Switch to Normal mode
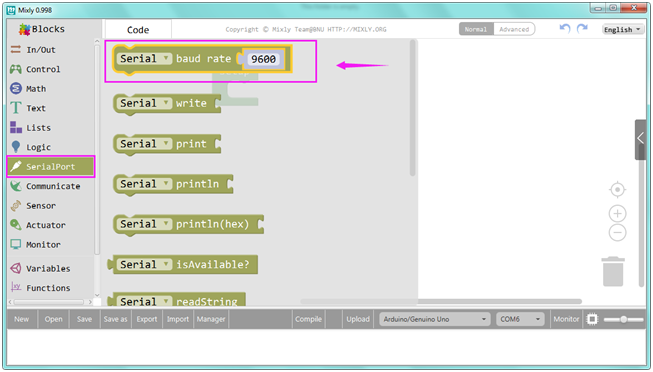This screenshot has width=653, height=372. coord(476,29)
